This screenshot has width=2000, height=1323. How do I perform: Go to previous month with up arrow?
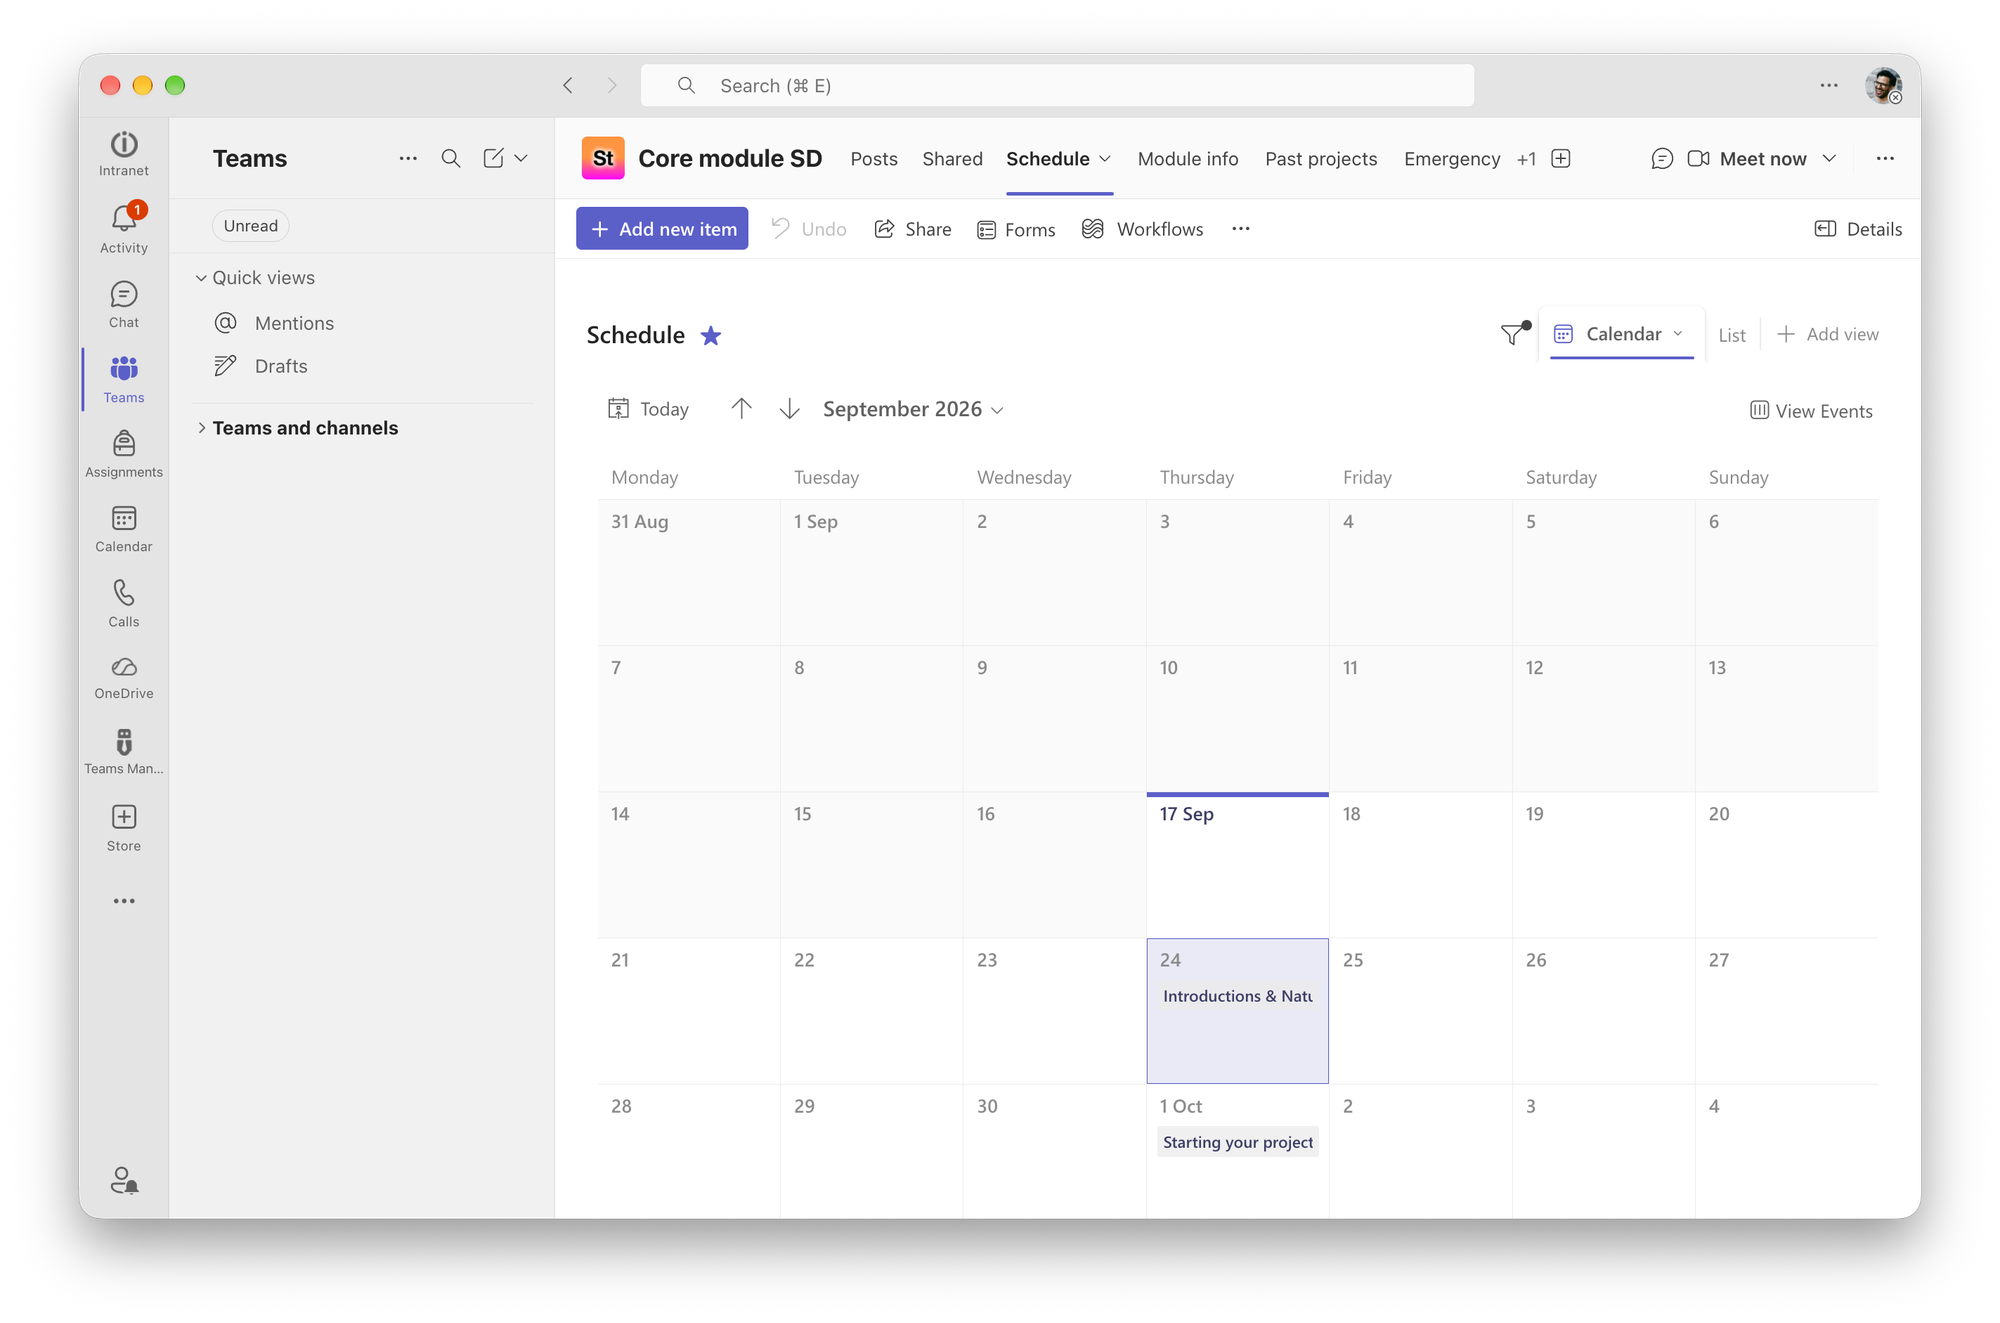[741, 408]
